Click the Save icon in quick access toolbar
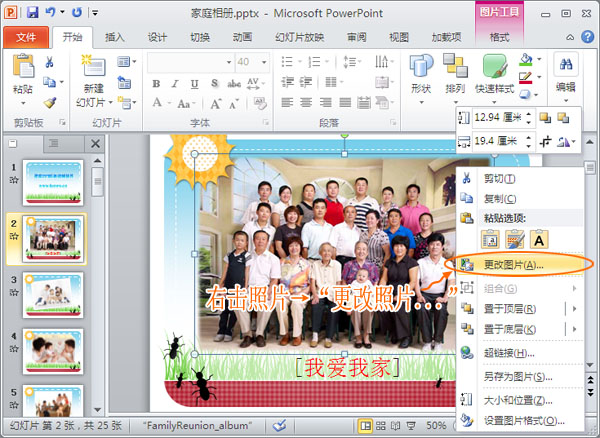The height and width of the screenshot is (438, 600). tap(33, 13)
